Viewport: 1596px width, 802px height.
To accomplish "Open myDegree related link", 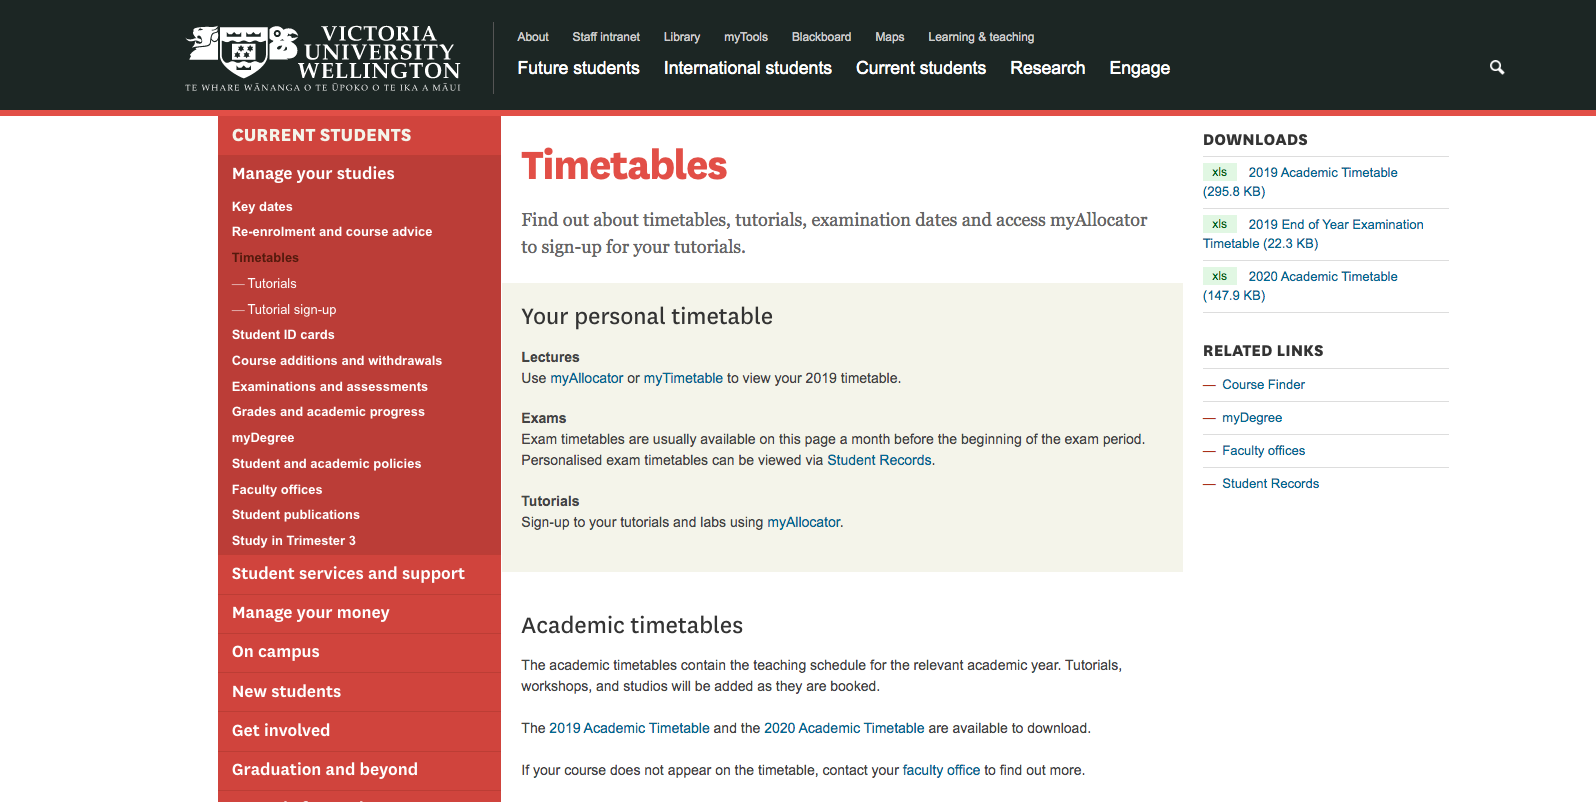I will [1252, 417].
